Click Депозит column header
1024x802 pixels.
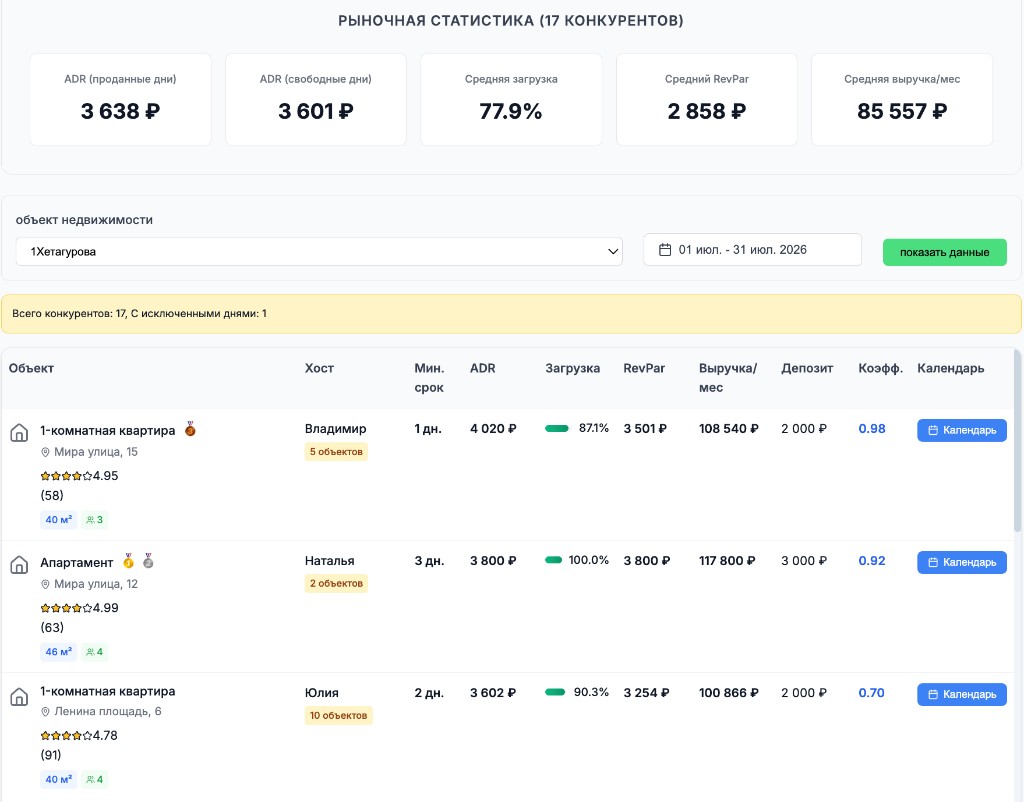click(x=807, y=368)
